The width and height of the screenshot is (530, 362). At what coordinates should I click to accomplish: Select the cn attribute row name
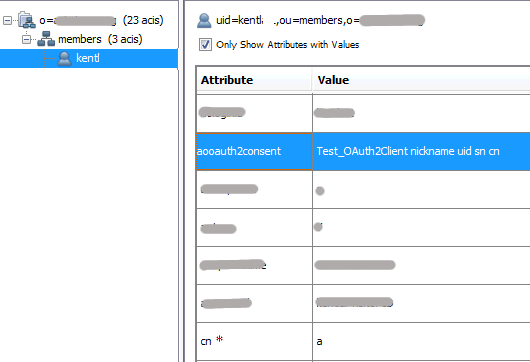(x=206, y=341)
